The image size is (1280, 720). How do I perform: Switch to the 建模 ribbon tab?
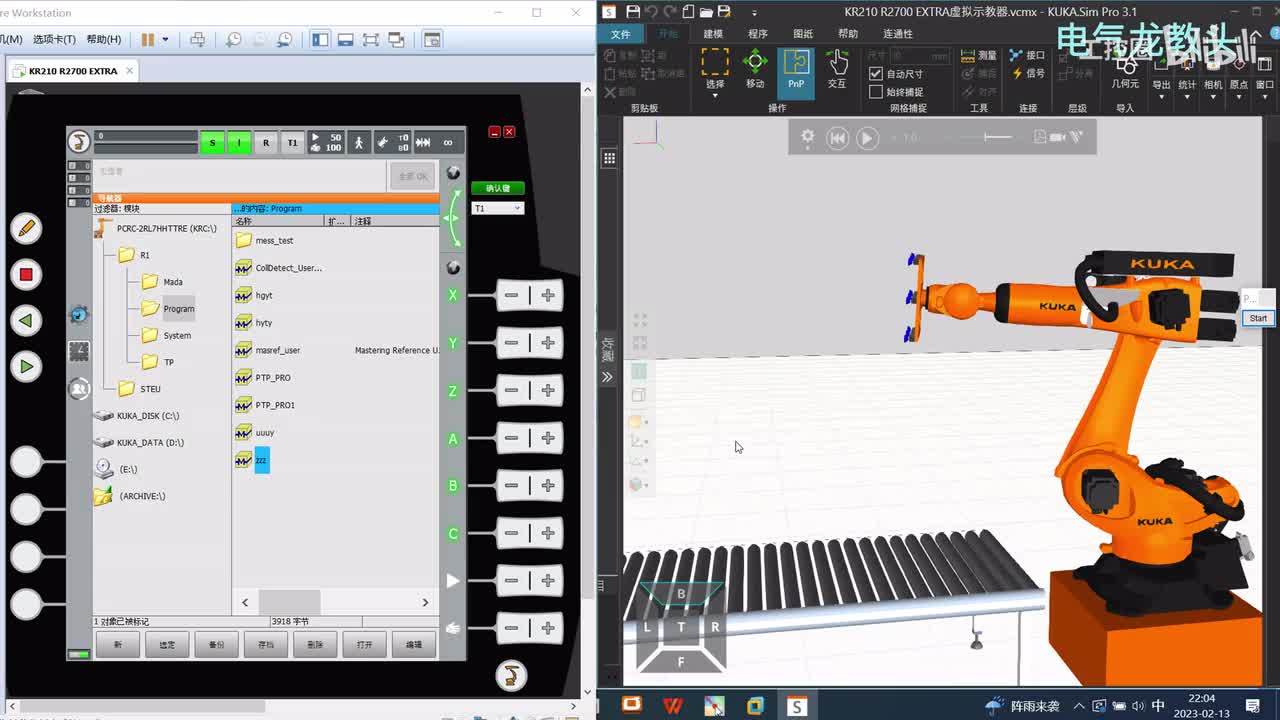tap(713, 34)
